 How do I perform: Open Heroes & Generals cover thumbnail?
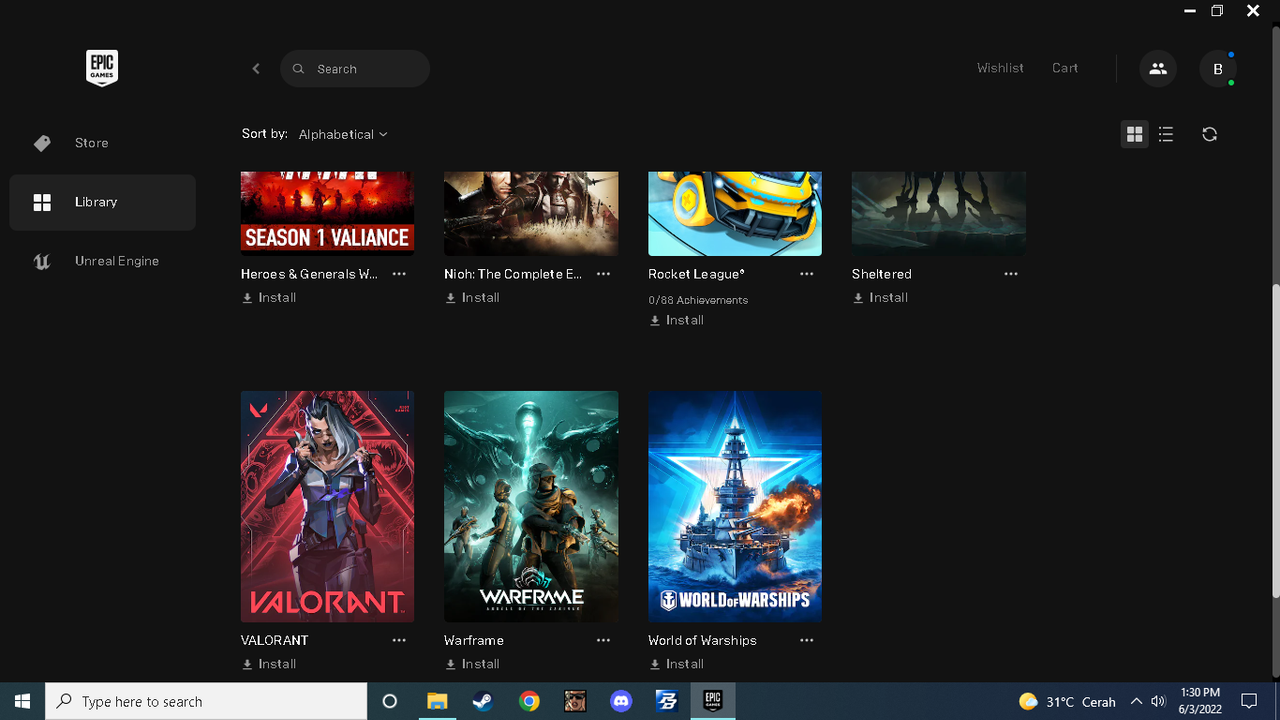coord(327,213)
